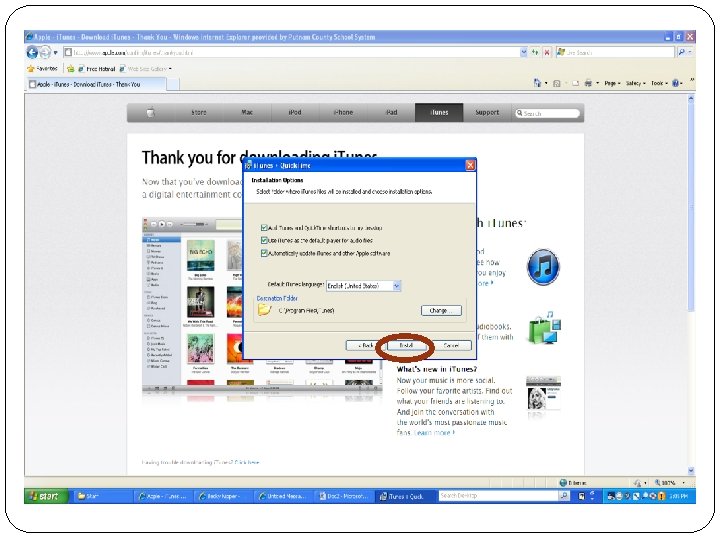Image resolution: width=720 pixels, height=540 pixels.
Task: Click the Search Desktop field in taskbar
Action: coord(498,496)
